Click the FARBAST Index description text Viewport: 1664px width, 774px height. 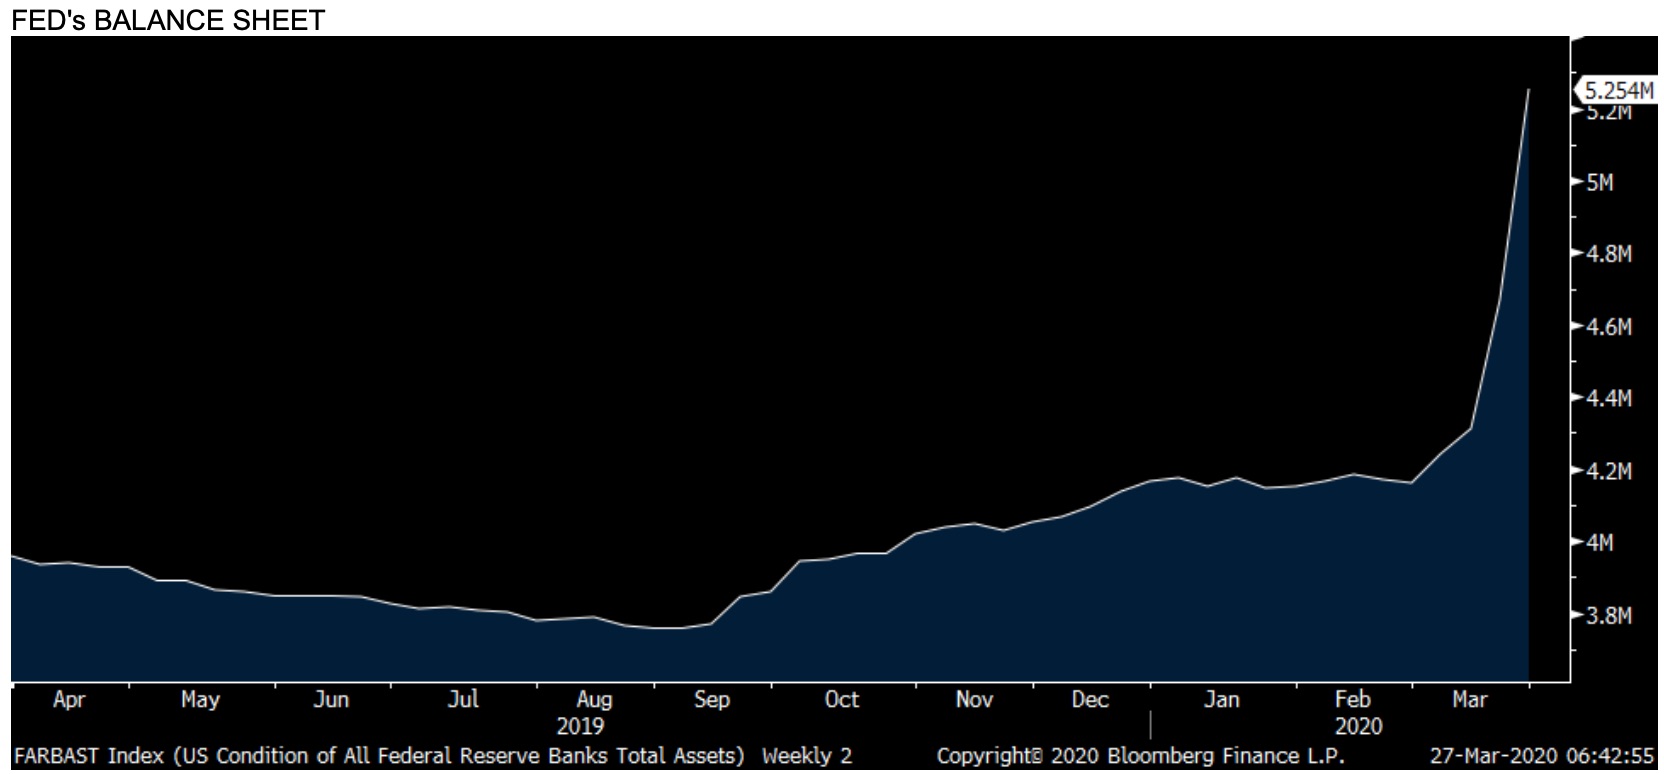(379, 756)
